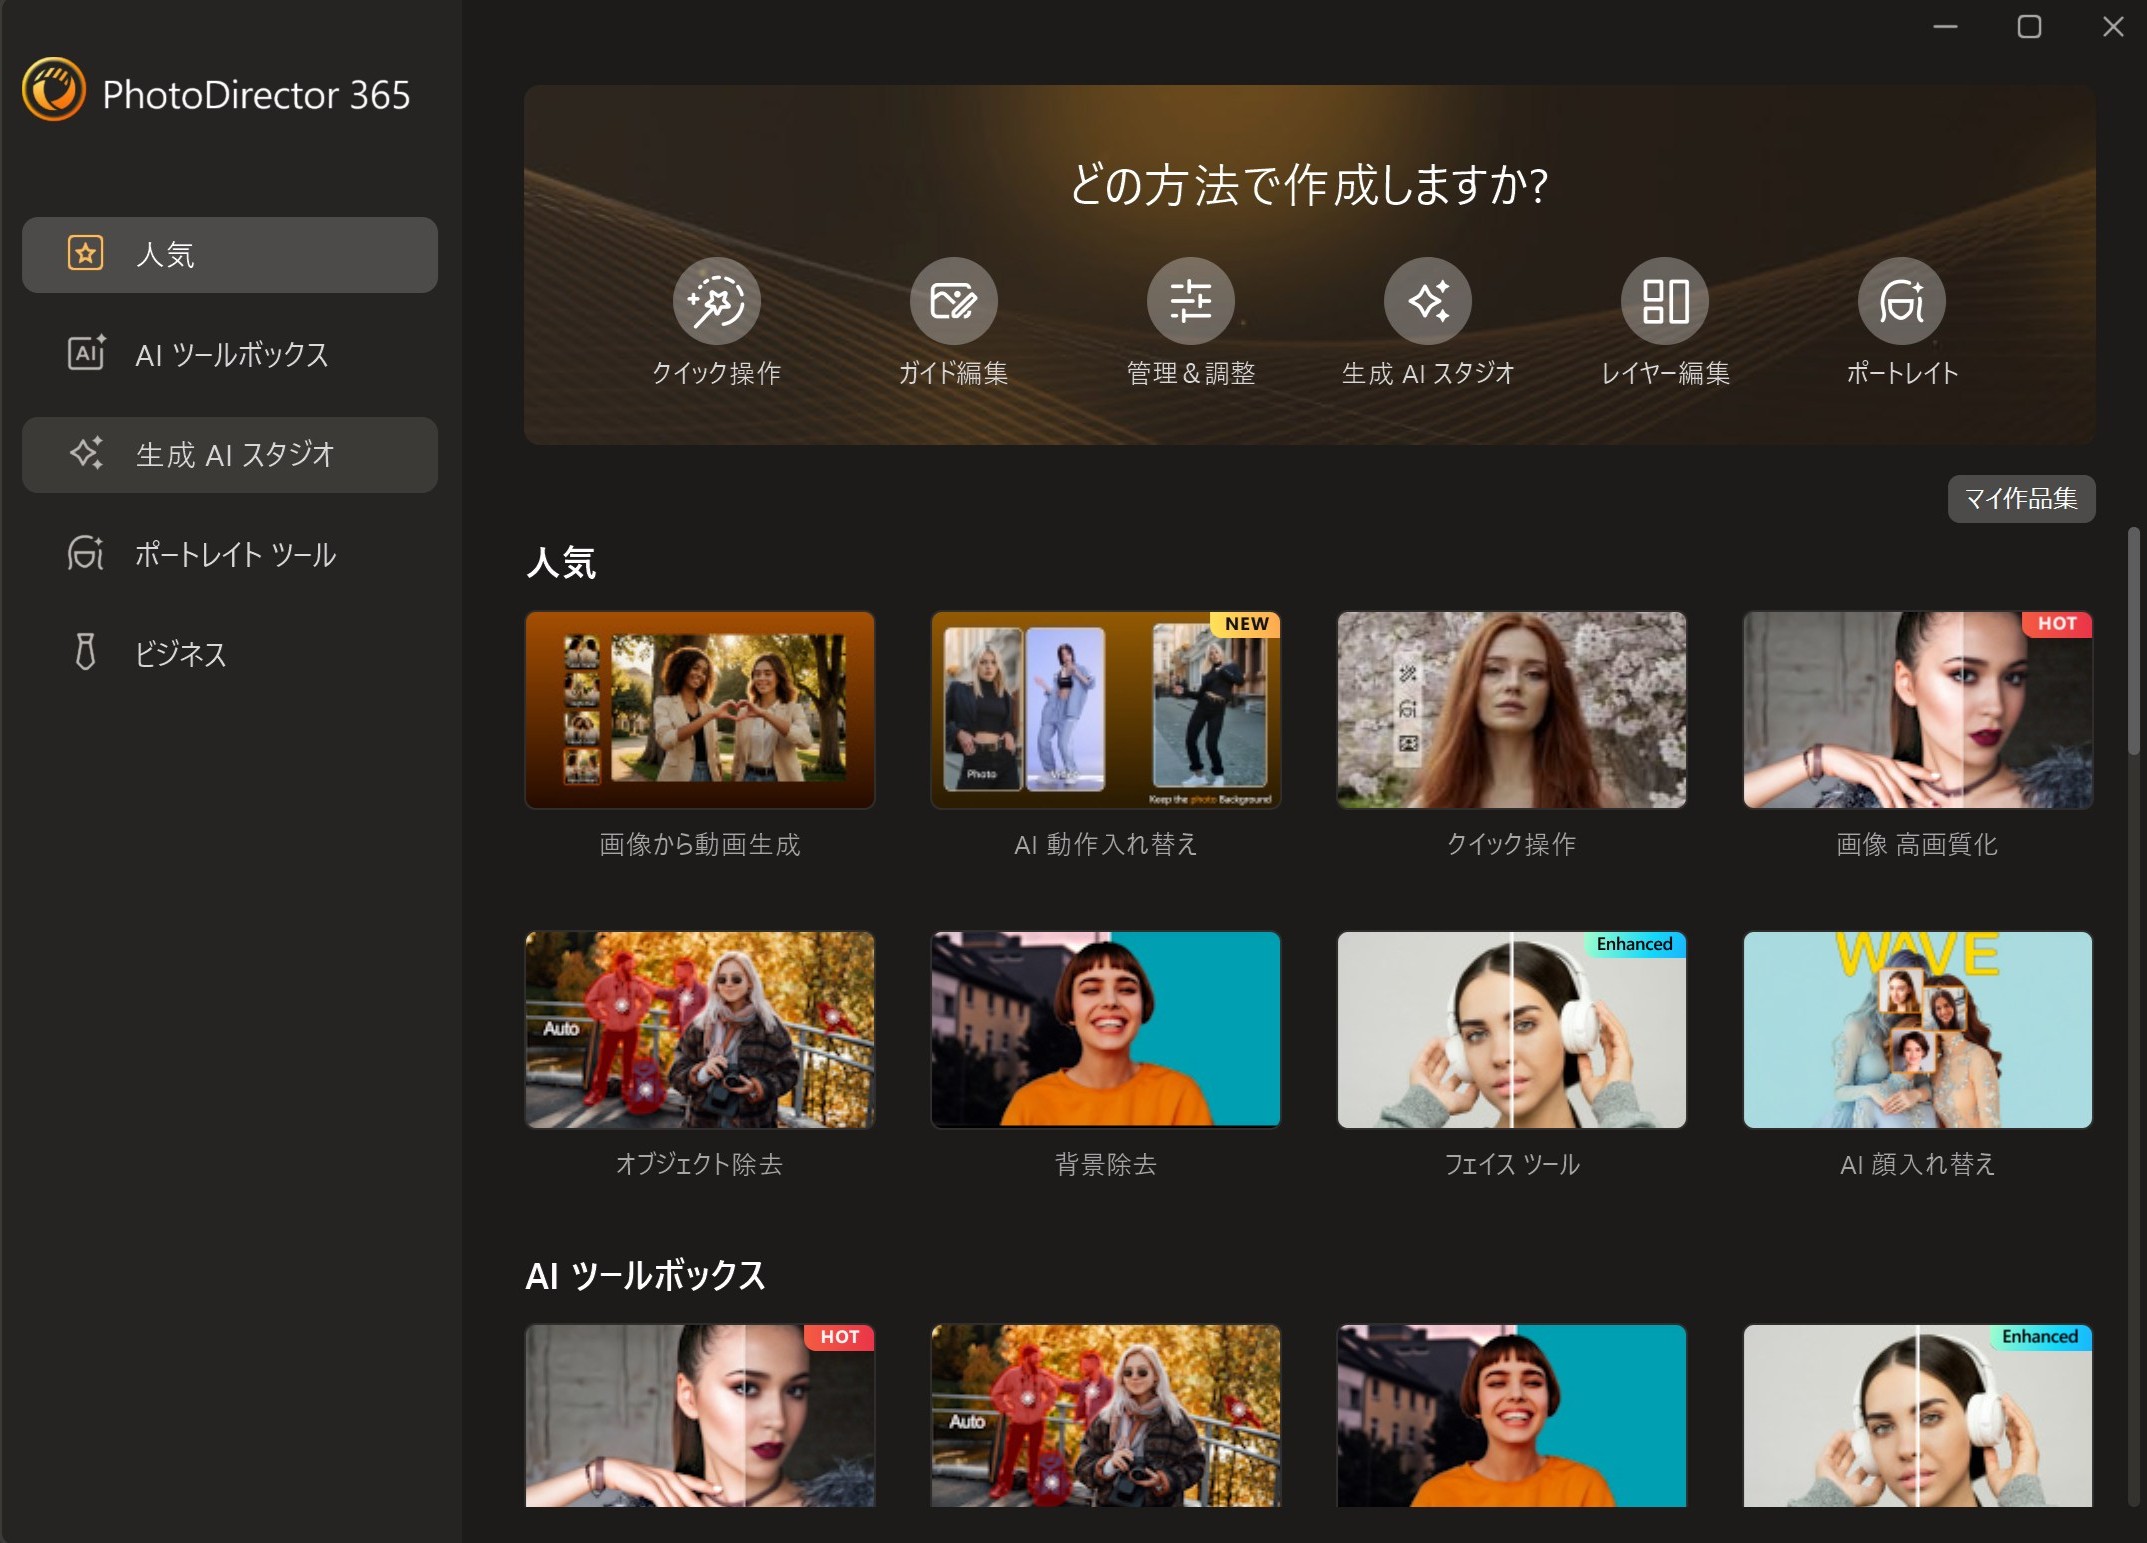
Task: Open 生成 AI スタジオ in sidebar
Action: 230,455
